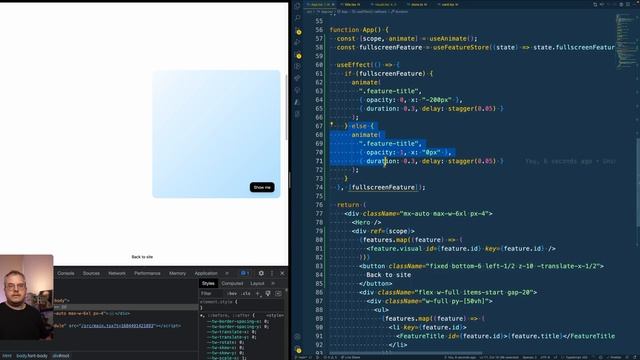
Task: Click the Spaces: 2 indentation status item
Action: click(x=530, y=358)
